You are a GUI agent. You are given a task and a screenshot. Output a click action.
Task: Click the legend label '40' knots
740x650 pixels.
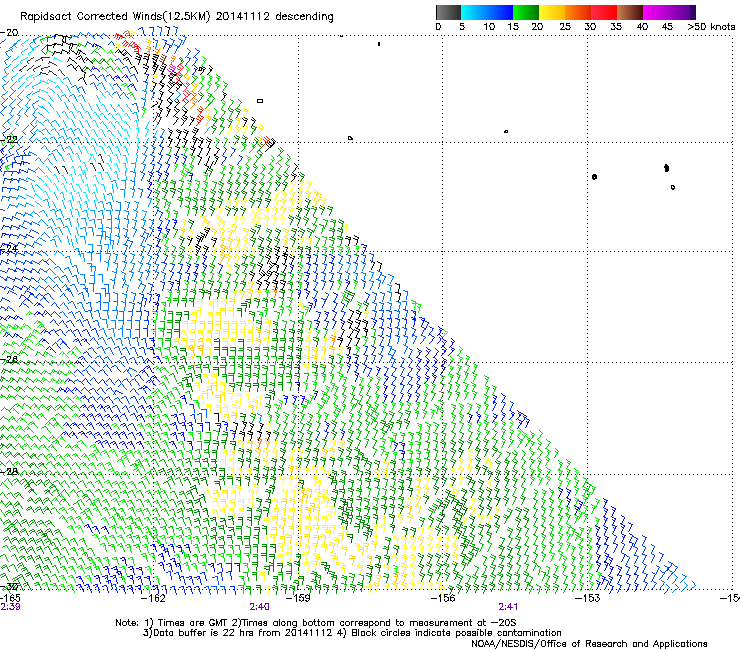point(642,27)
